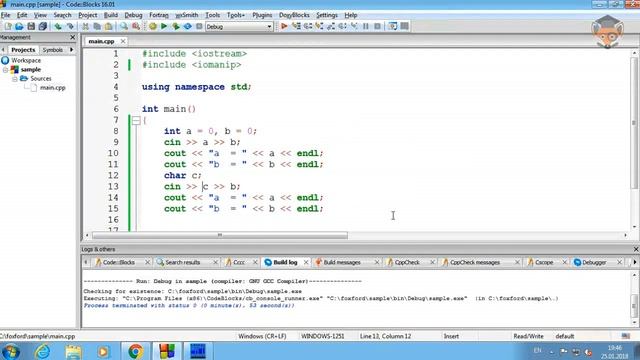This screenshot has height=360, width=640.
Task: Click the Redo toolbar icon
Action: tap(70, 27)
